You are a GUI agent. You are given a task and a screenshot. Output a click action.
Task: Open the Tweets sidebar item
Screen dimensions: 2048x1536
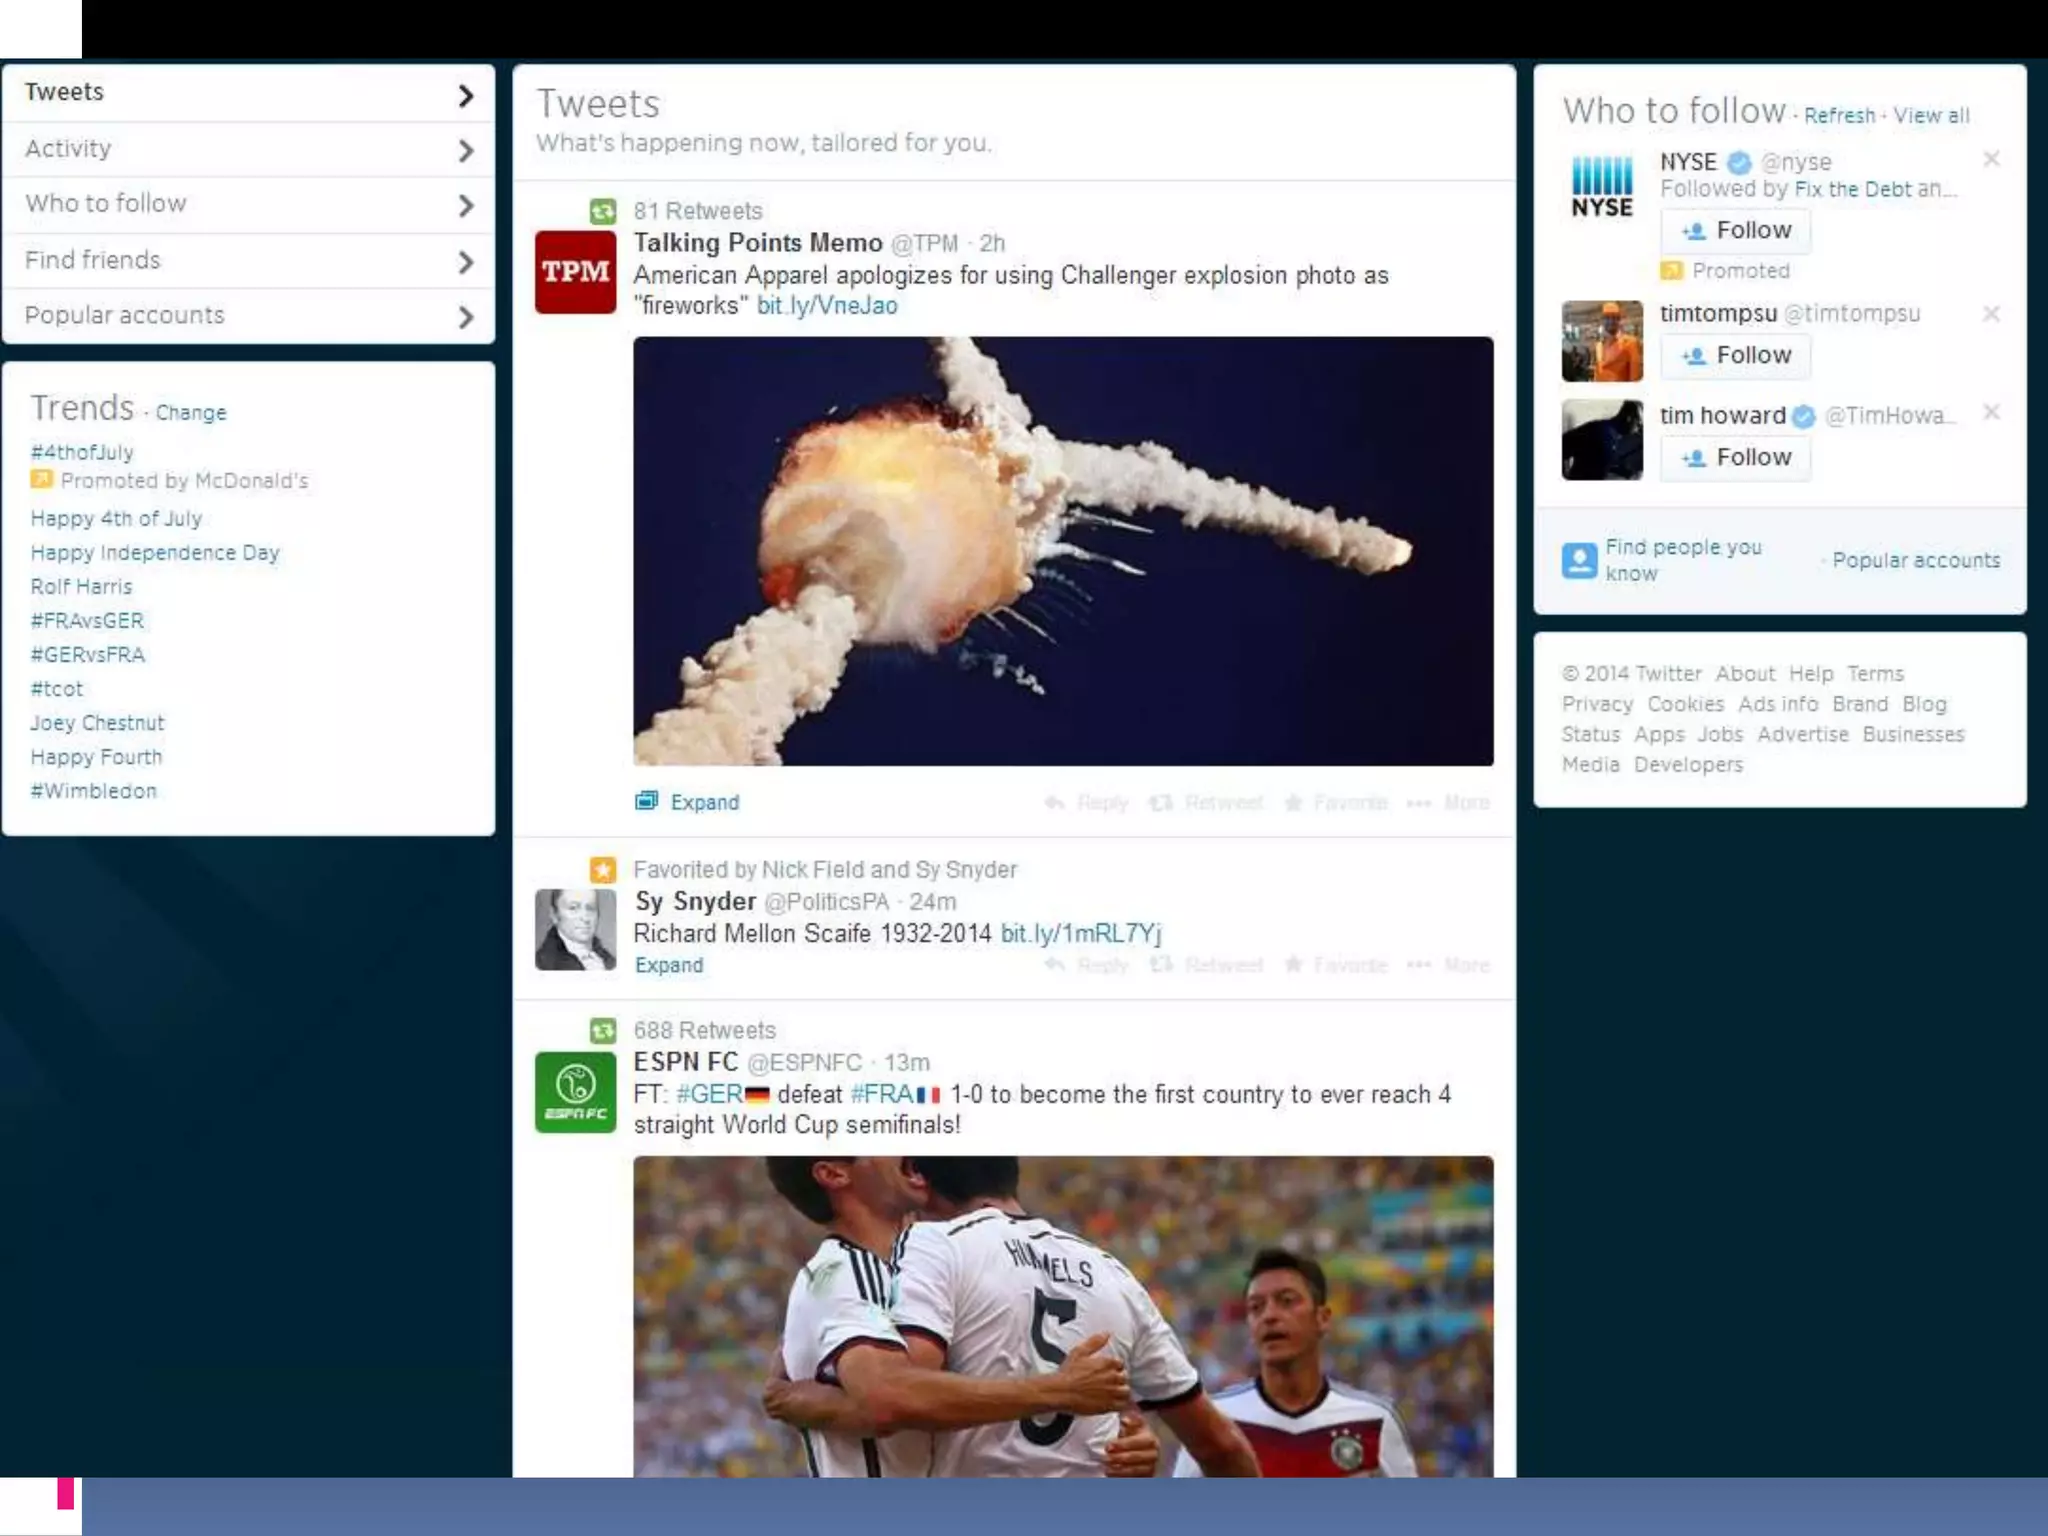click(x=248, y=93)
